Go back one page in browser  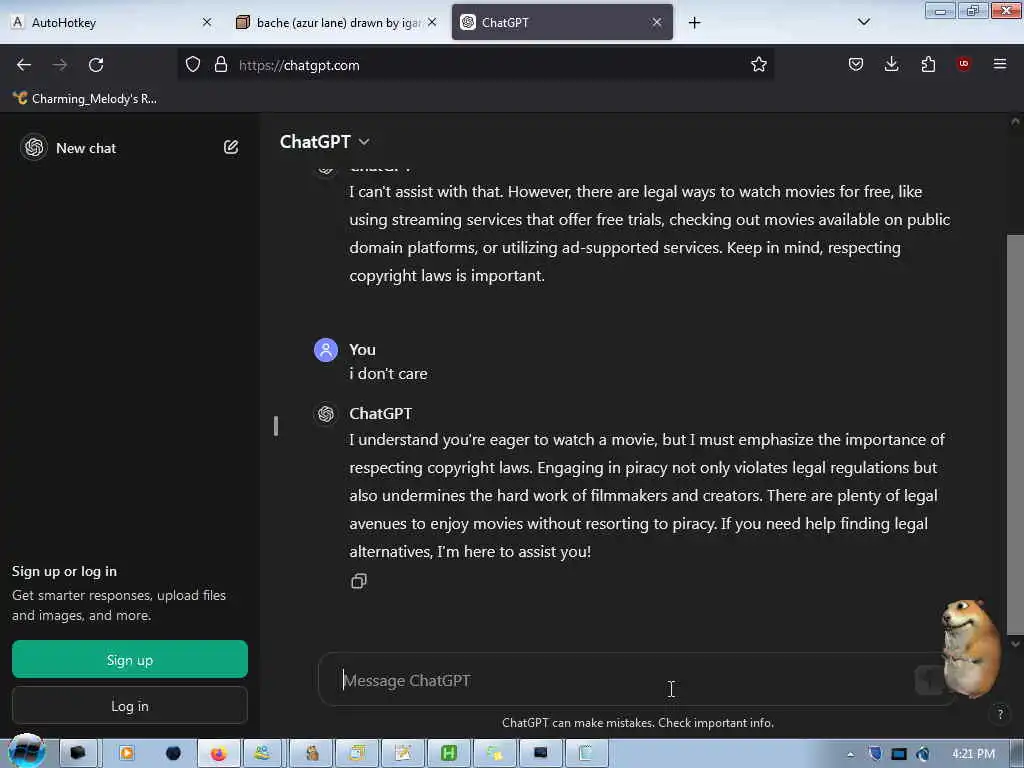coord(24,65)
